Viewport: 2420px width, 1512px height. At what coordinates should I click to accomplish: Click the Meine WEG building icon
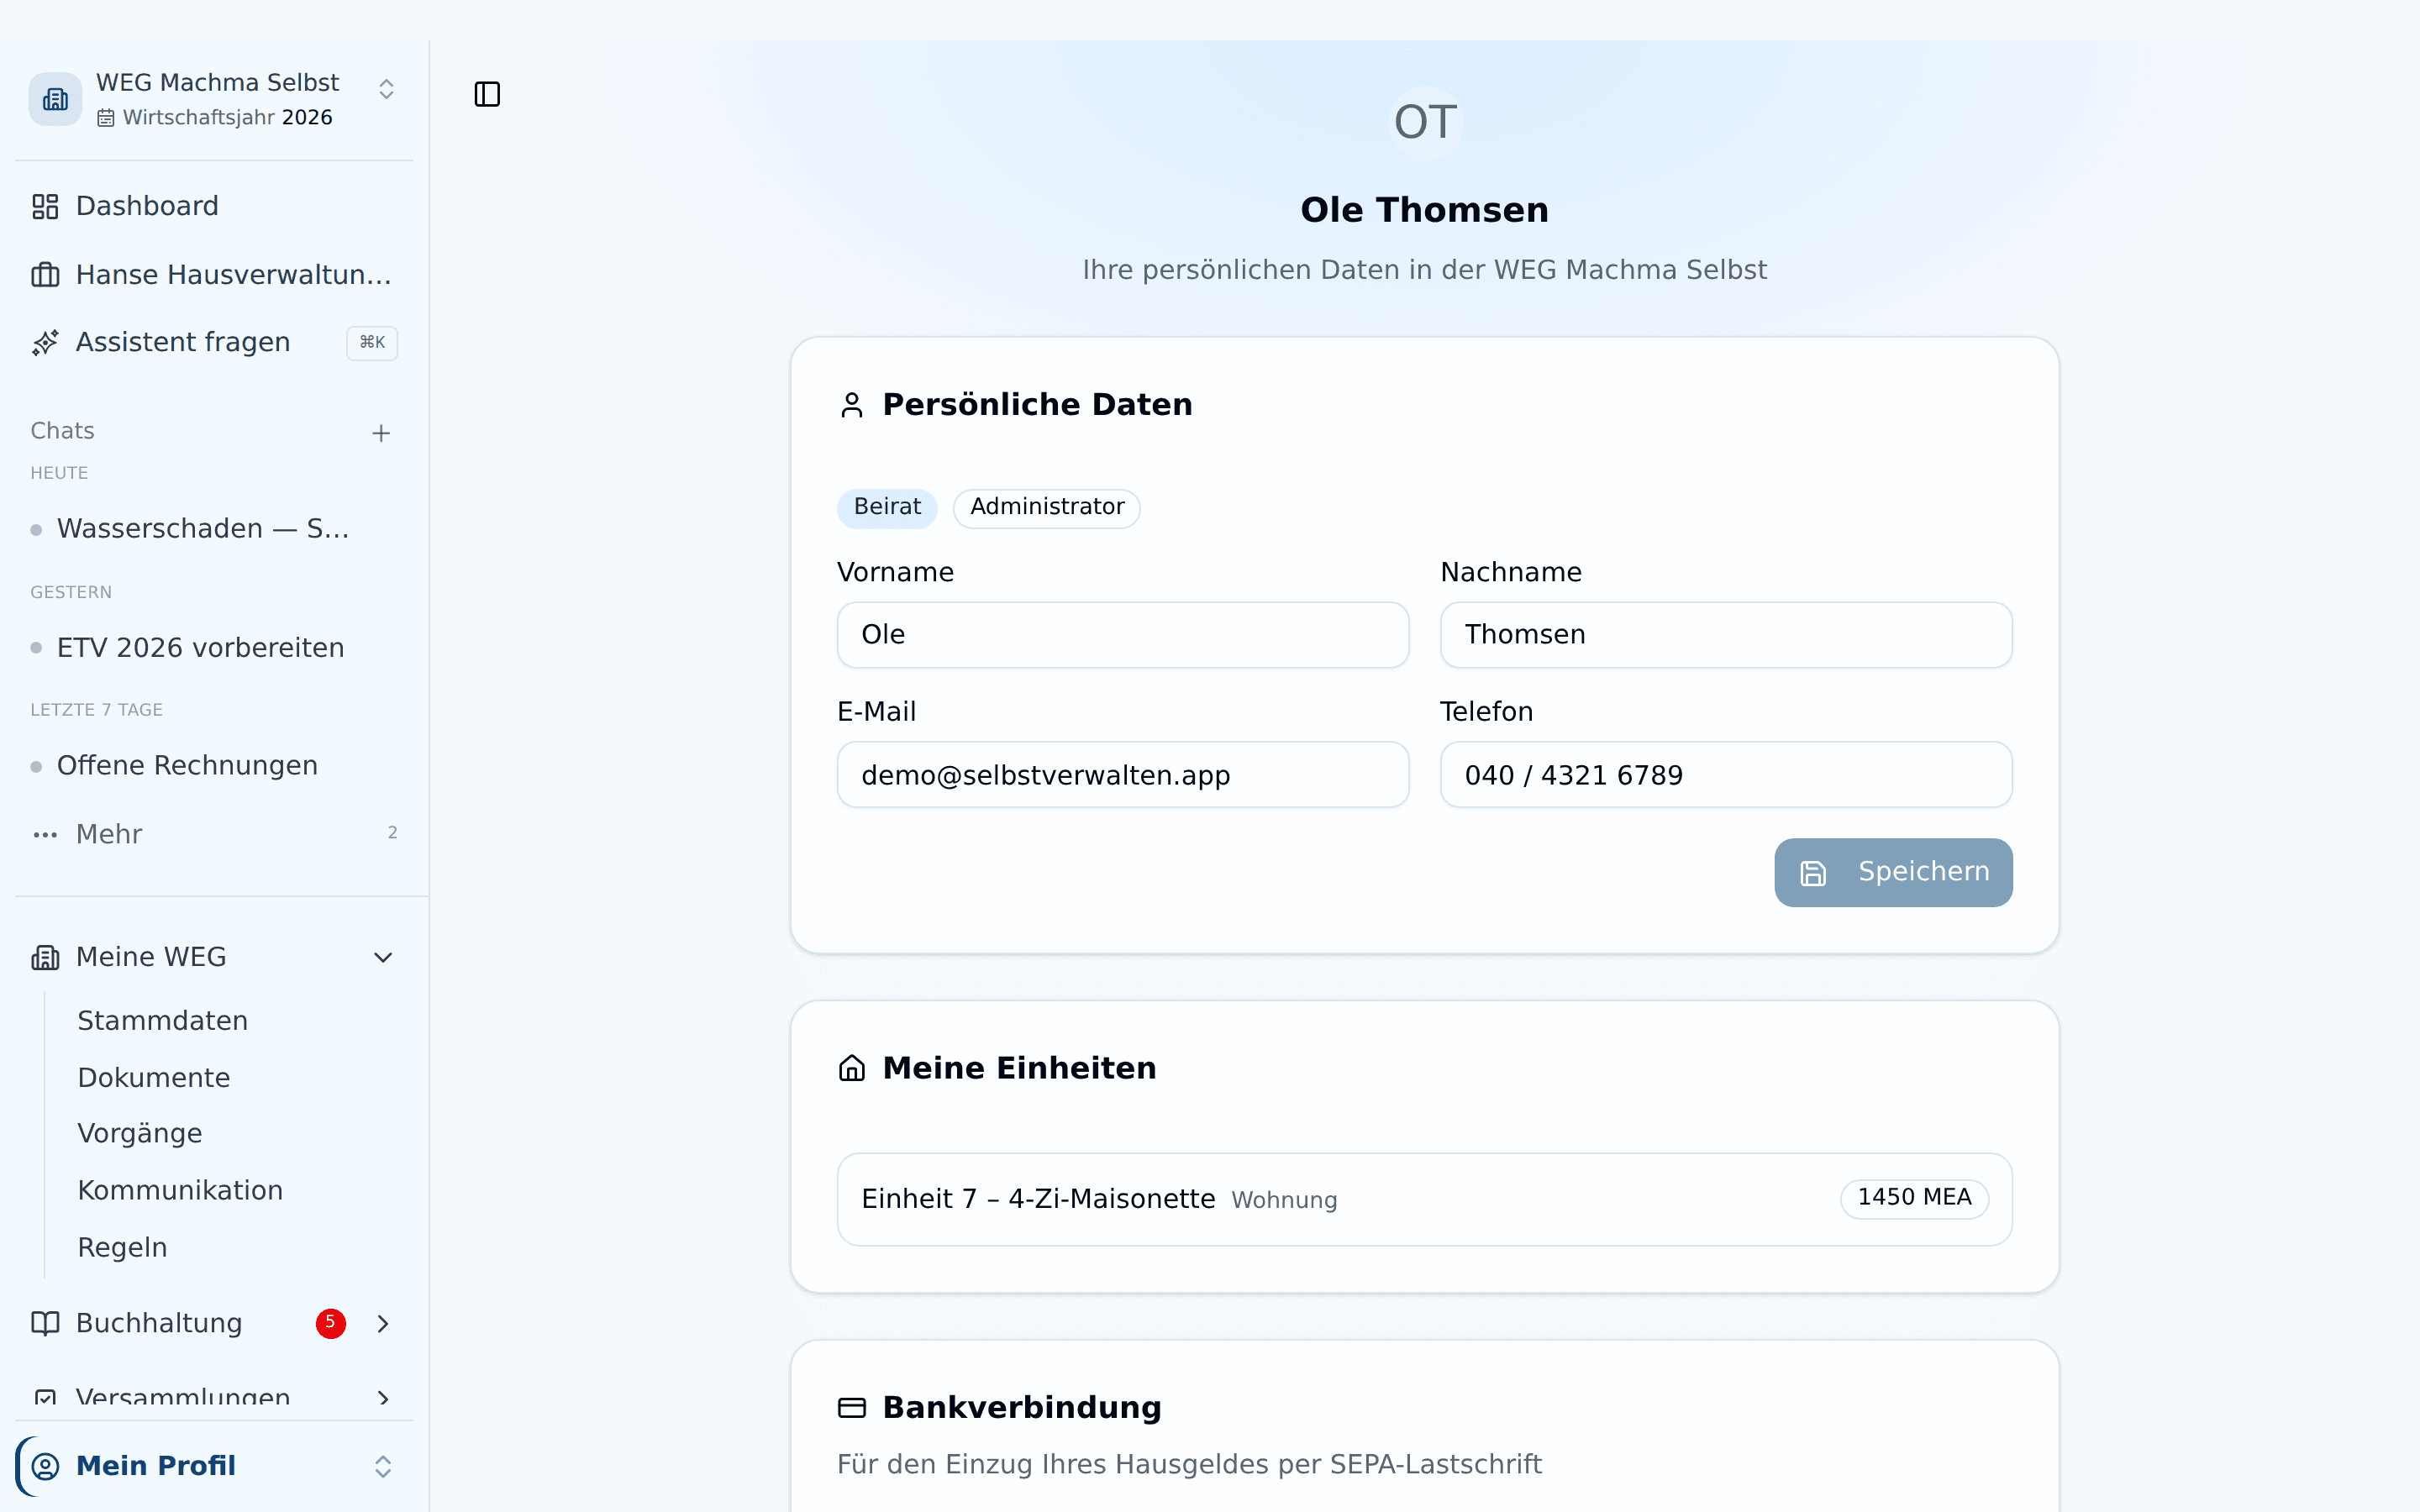pyautogui.click(x=45, y=957)
